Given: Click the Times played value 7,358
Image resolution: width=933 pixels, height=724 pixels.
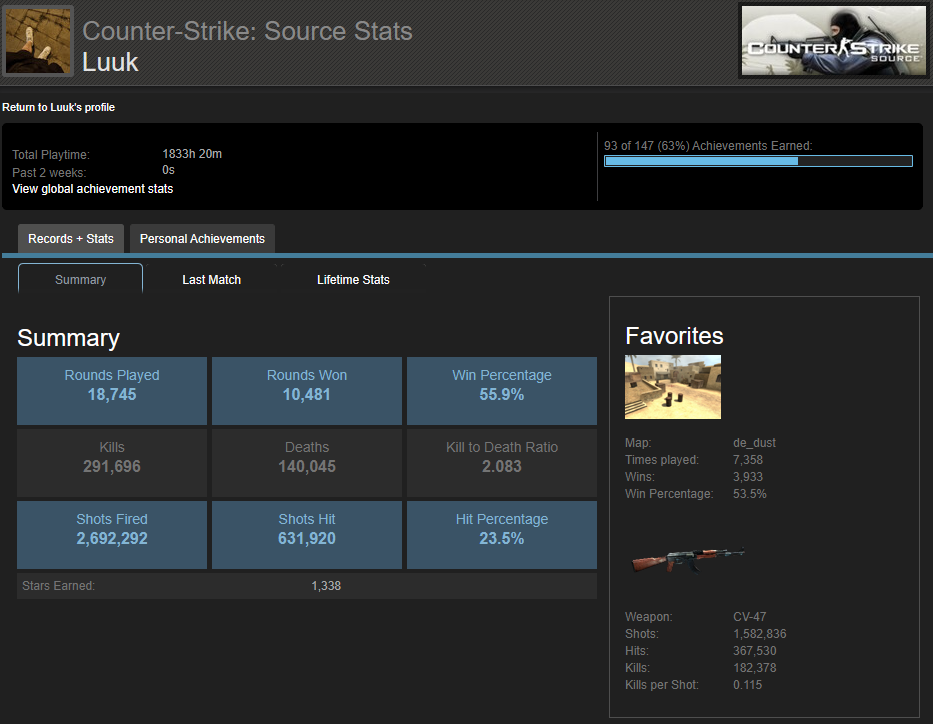Looking at the screenshot, I should pos(748,460).
